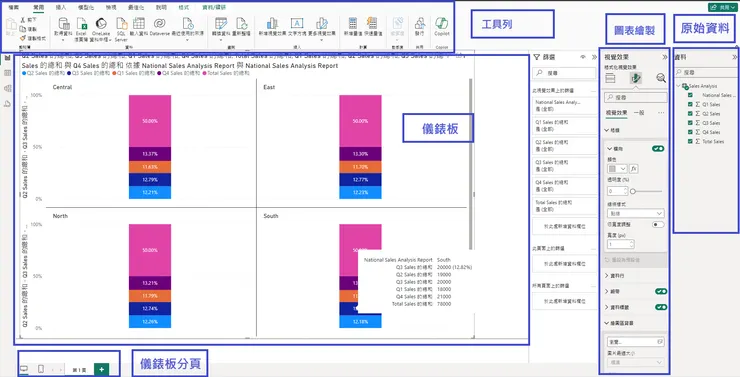Viewport: 740px width, 377px height.
Task: Connect to SQL Server source
Action: pos(121,28)
